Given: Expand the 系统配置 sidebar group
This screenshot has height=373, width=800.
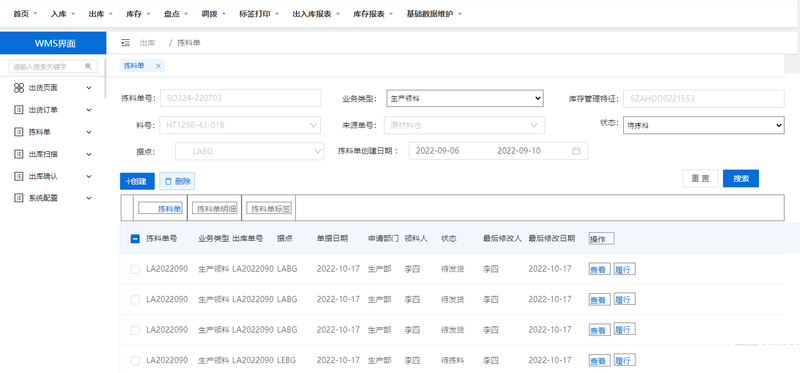Looking at the screenshot, I should coord(89,198).
